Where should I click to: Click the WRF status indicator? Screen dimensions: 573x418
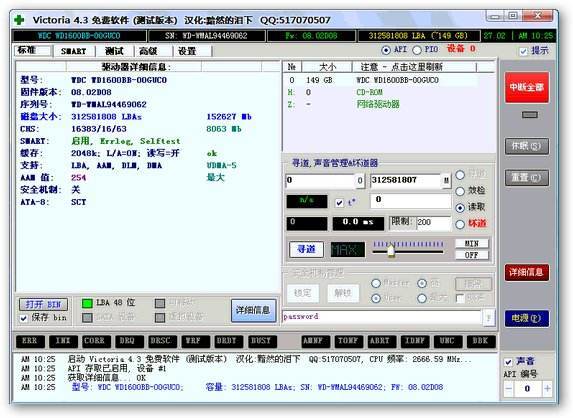(196, 341)
